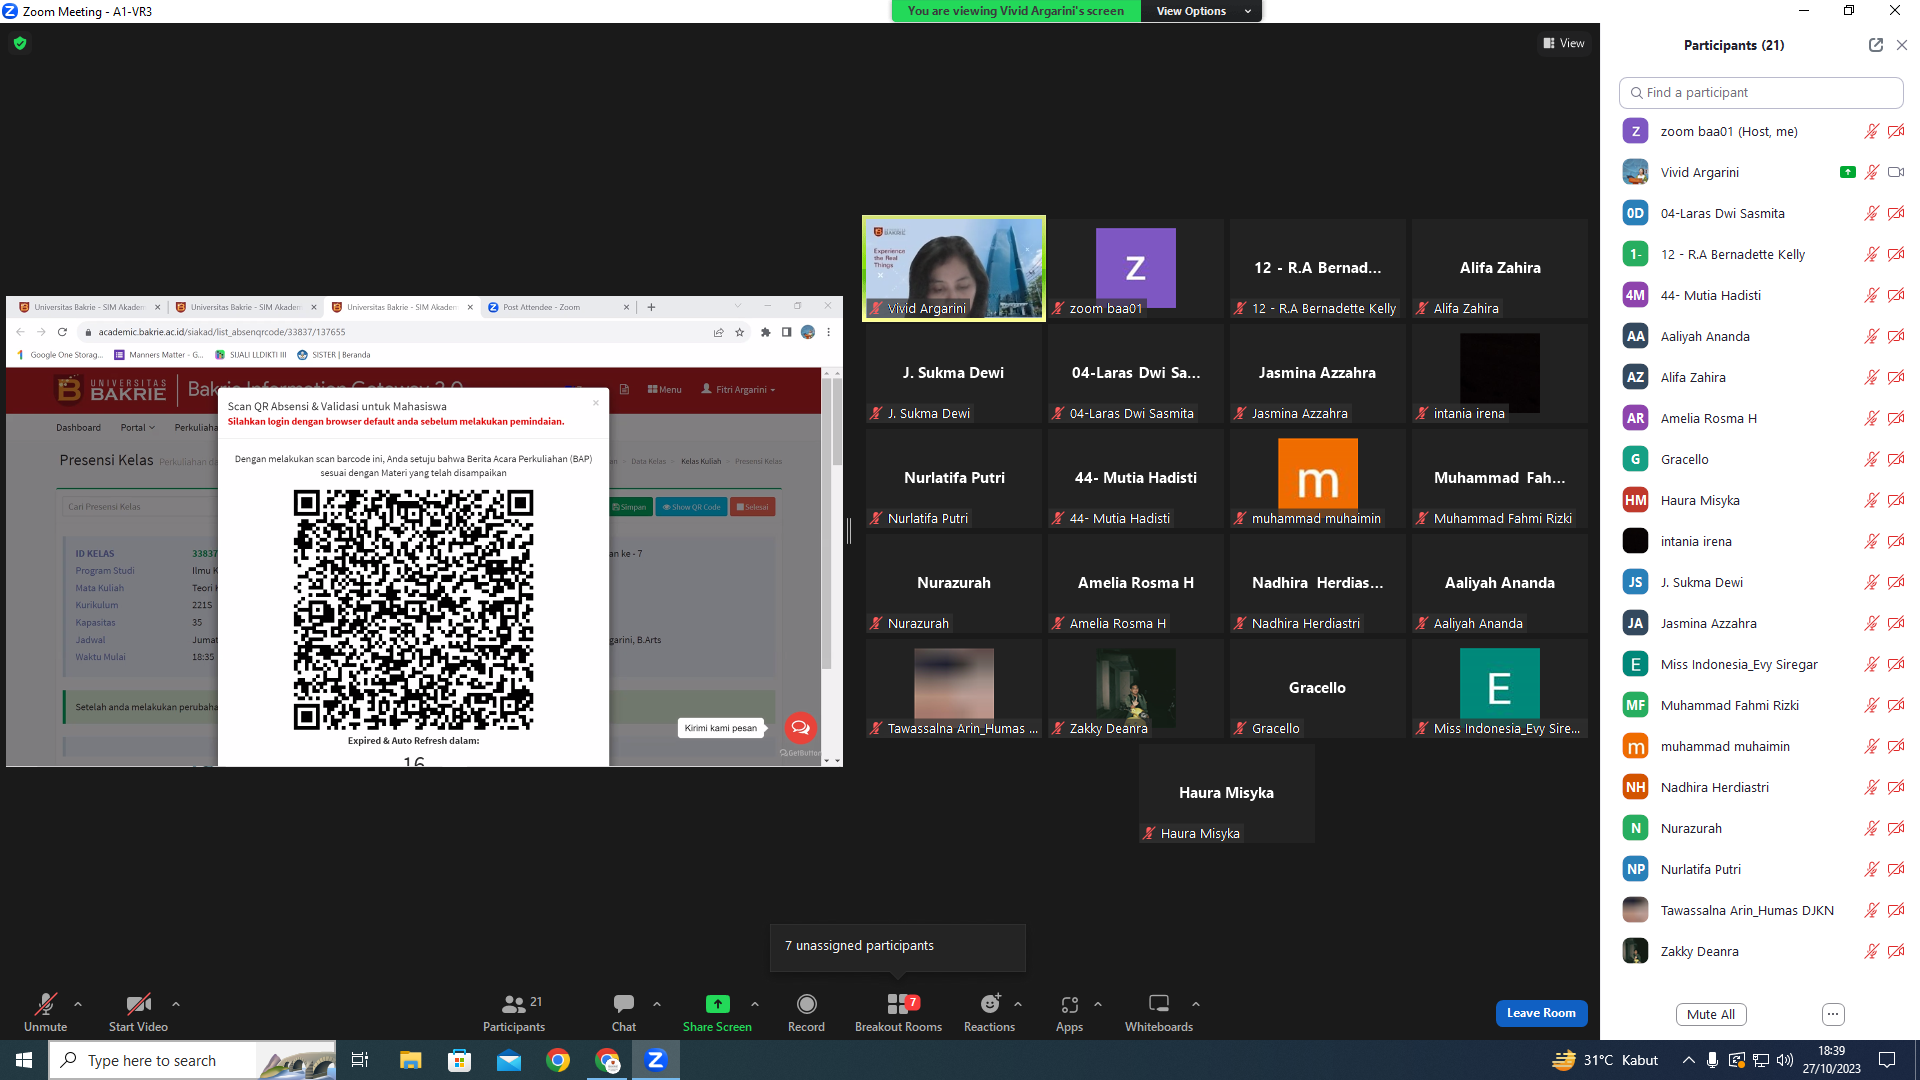Viewport: 1920px width, 1080px height.
Task: Expand chat options arrow beside Chat
Action: 657,1004
